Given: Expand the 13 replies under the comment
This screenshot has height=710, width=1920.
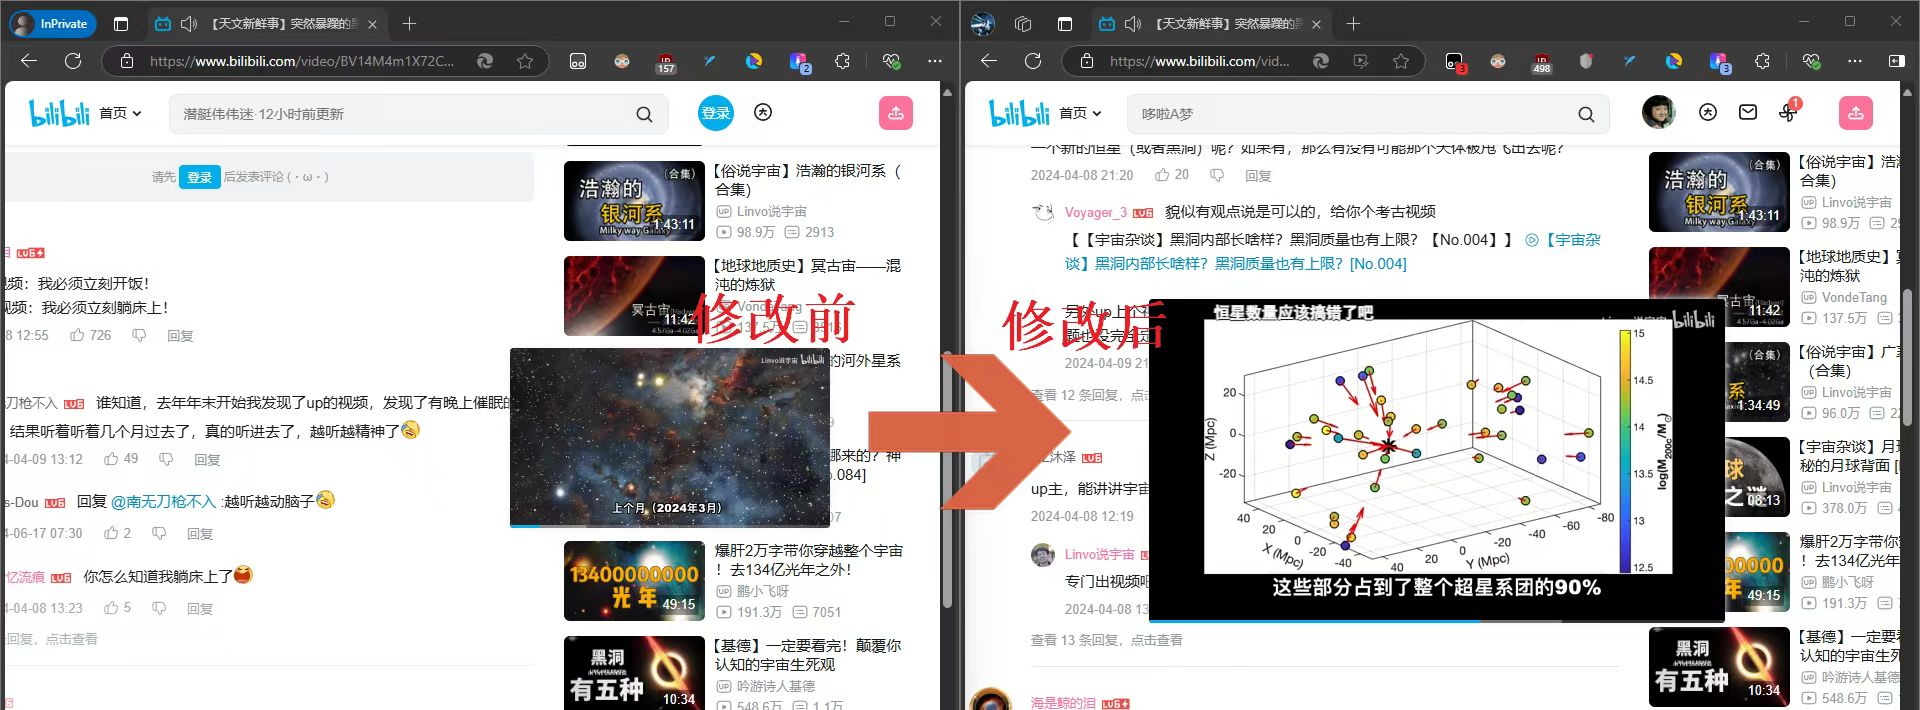Looking at the screenshot, I should (1106, 639).
